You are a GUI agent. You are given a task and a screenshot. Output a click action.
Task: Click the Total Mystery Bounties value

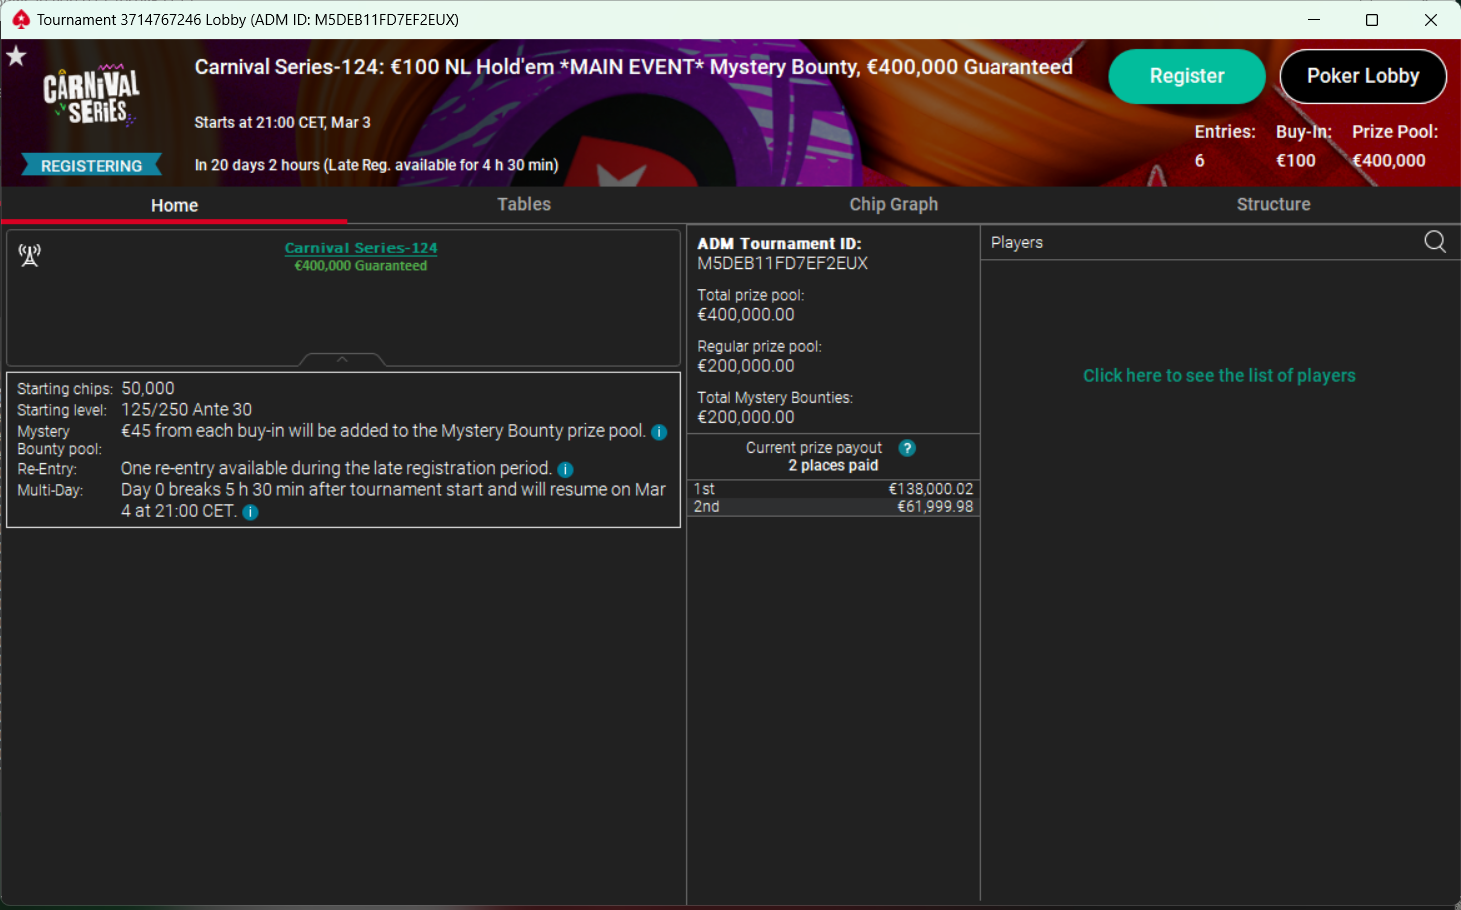[x=746, y=417]
